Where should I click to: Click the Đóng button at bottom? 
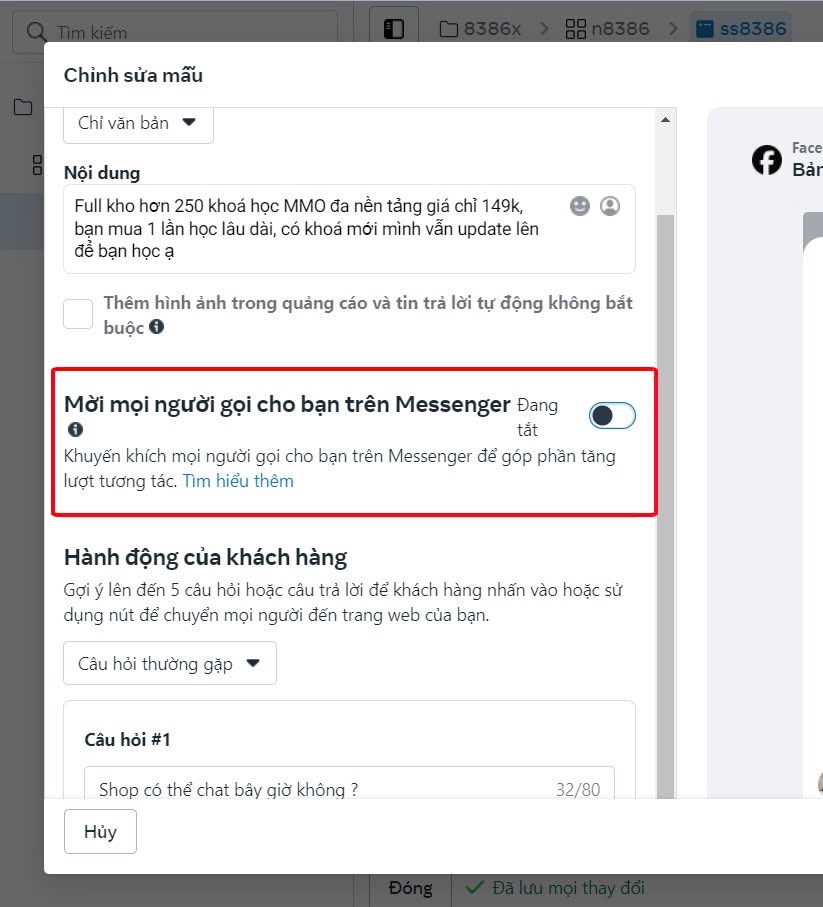click(x=410, y=887)
